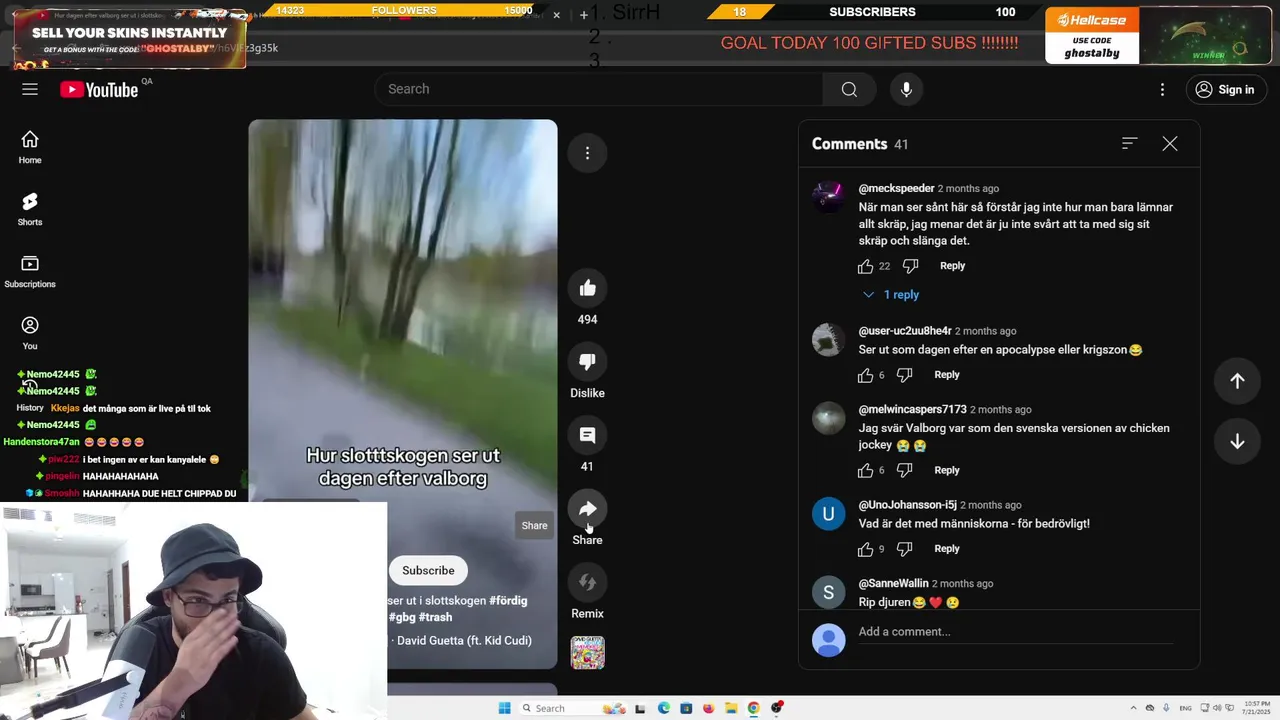Open the David Guetta (ft. Kid Cudi) sound
Screen dimensions: 1280x720
coord(462,640)
